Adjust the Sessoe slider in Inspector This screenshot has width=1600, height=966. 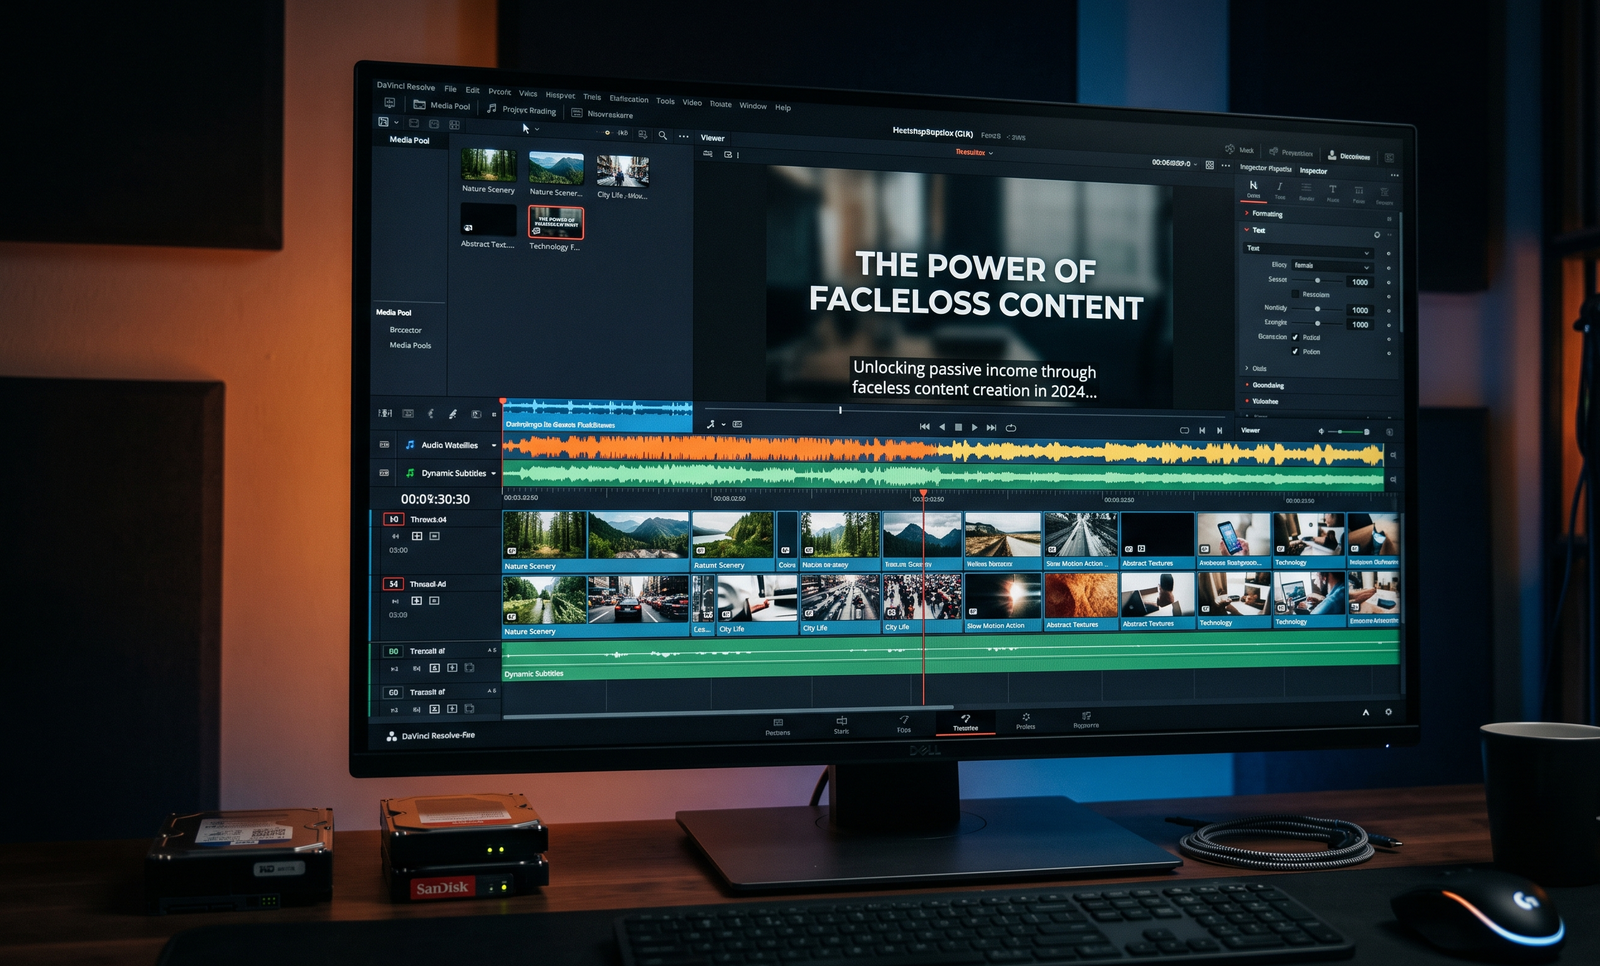pyautogui.click(x=1317, y=281)
